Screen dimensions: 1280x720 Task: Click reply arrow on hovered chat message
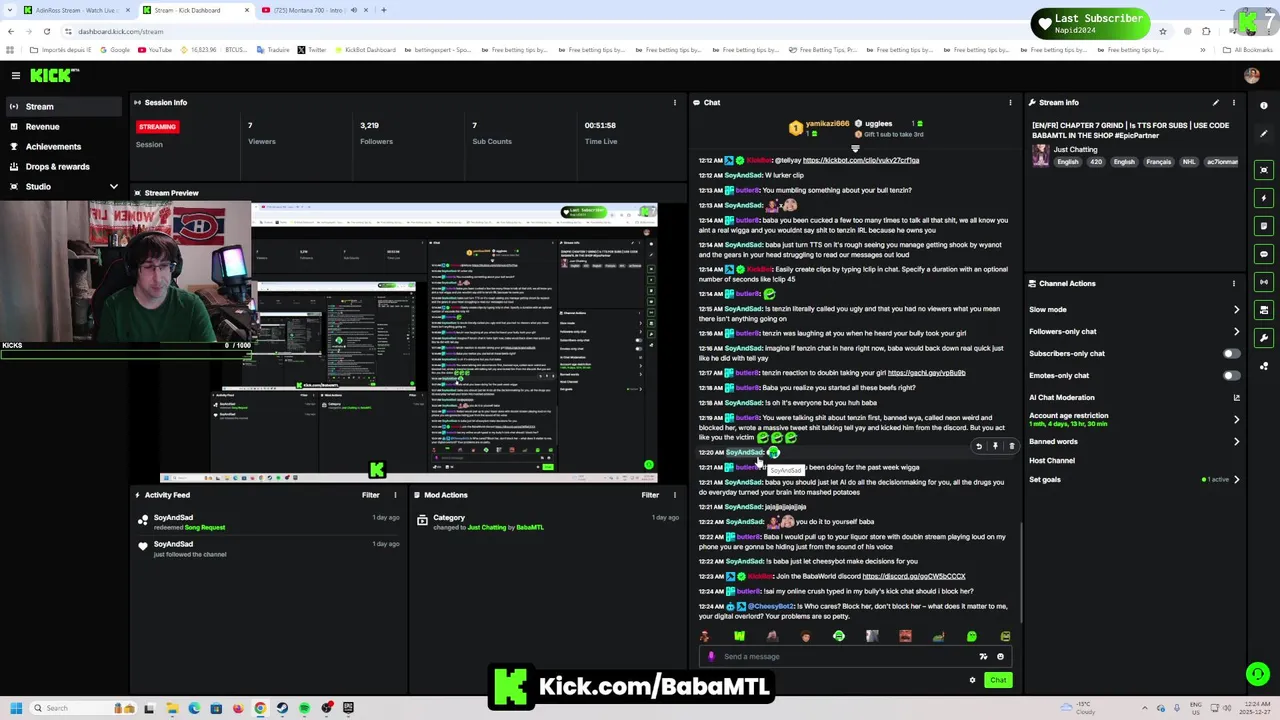[979, 446]
